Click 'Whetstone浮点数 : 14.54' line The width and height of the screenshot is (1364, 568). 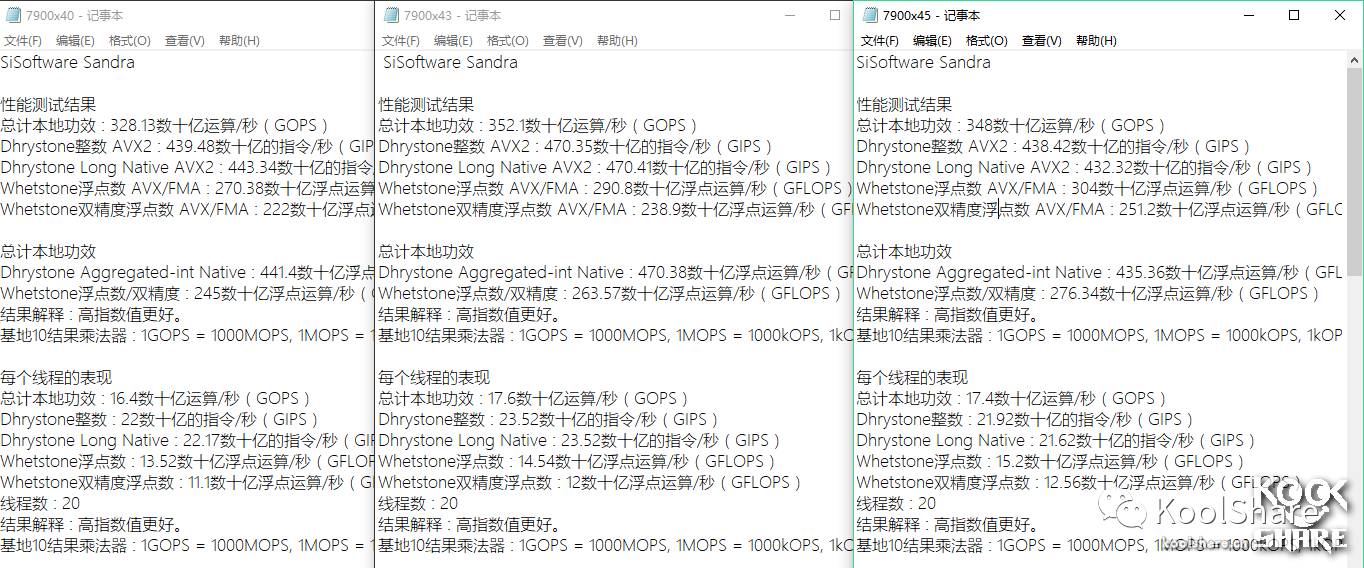[579, 461]
